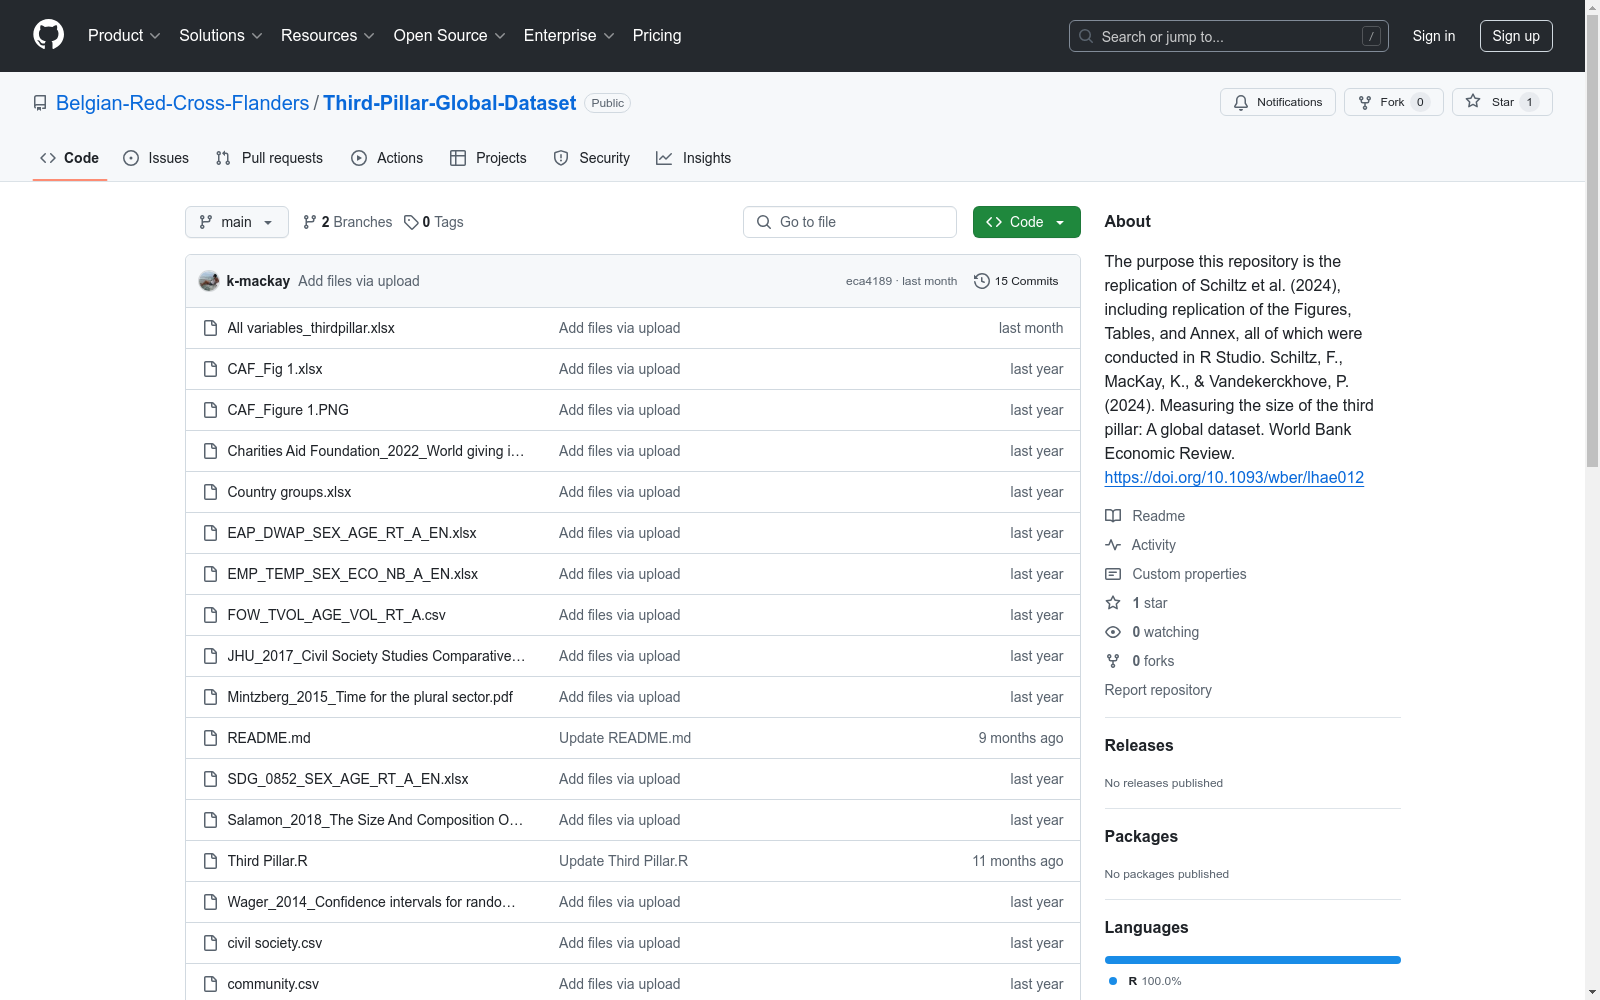The height and width of the screenshot is (1000, 1600).
Task: Click the file icon for CAF_Fig 1.xlsx
Action: pos(210,369)
